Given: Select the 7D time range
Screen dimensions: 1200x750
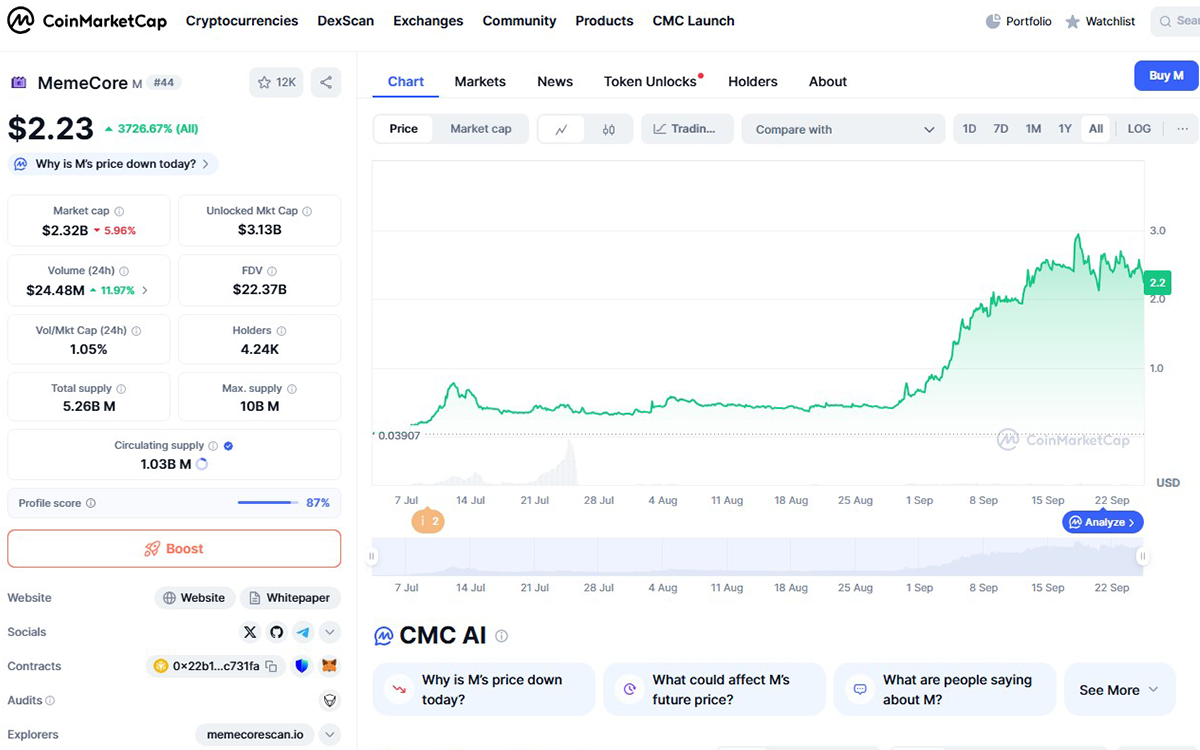Looking at the screenshot, I should tap(1000, 129).
